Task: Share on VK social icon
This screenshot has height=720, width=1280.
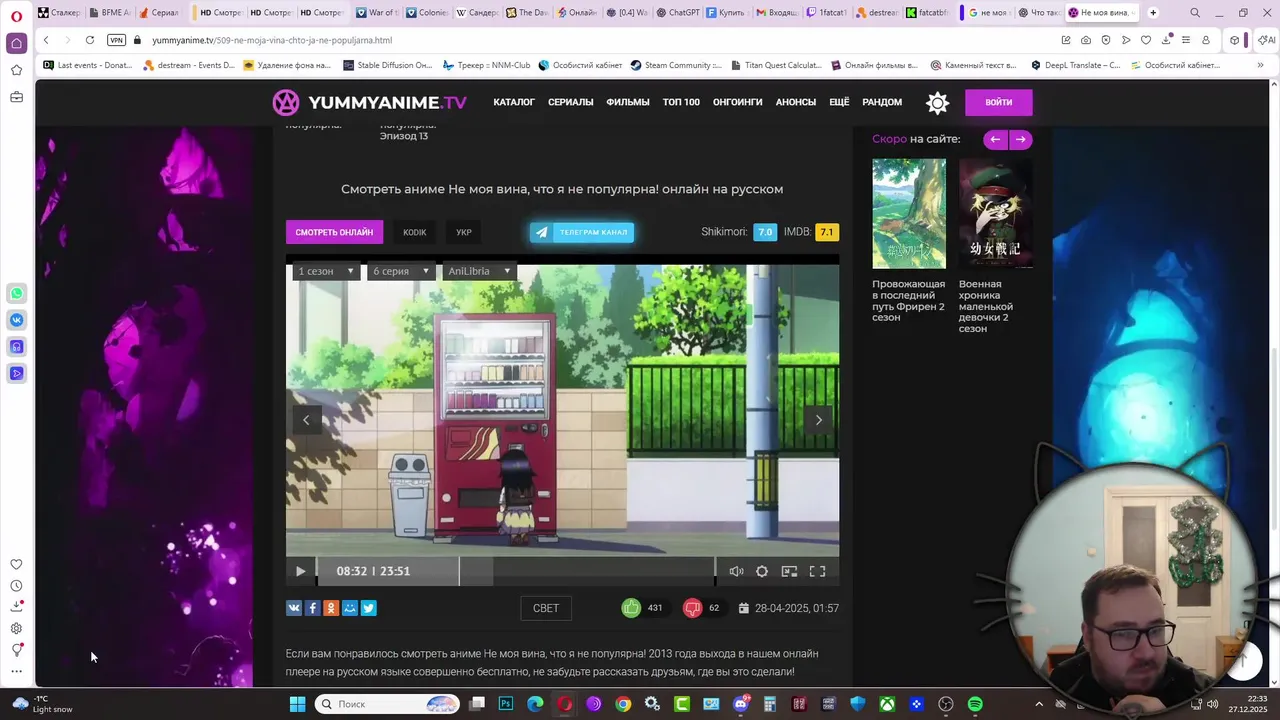Action: point(294,608)
